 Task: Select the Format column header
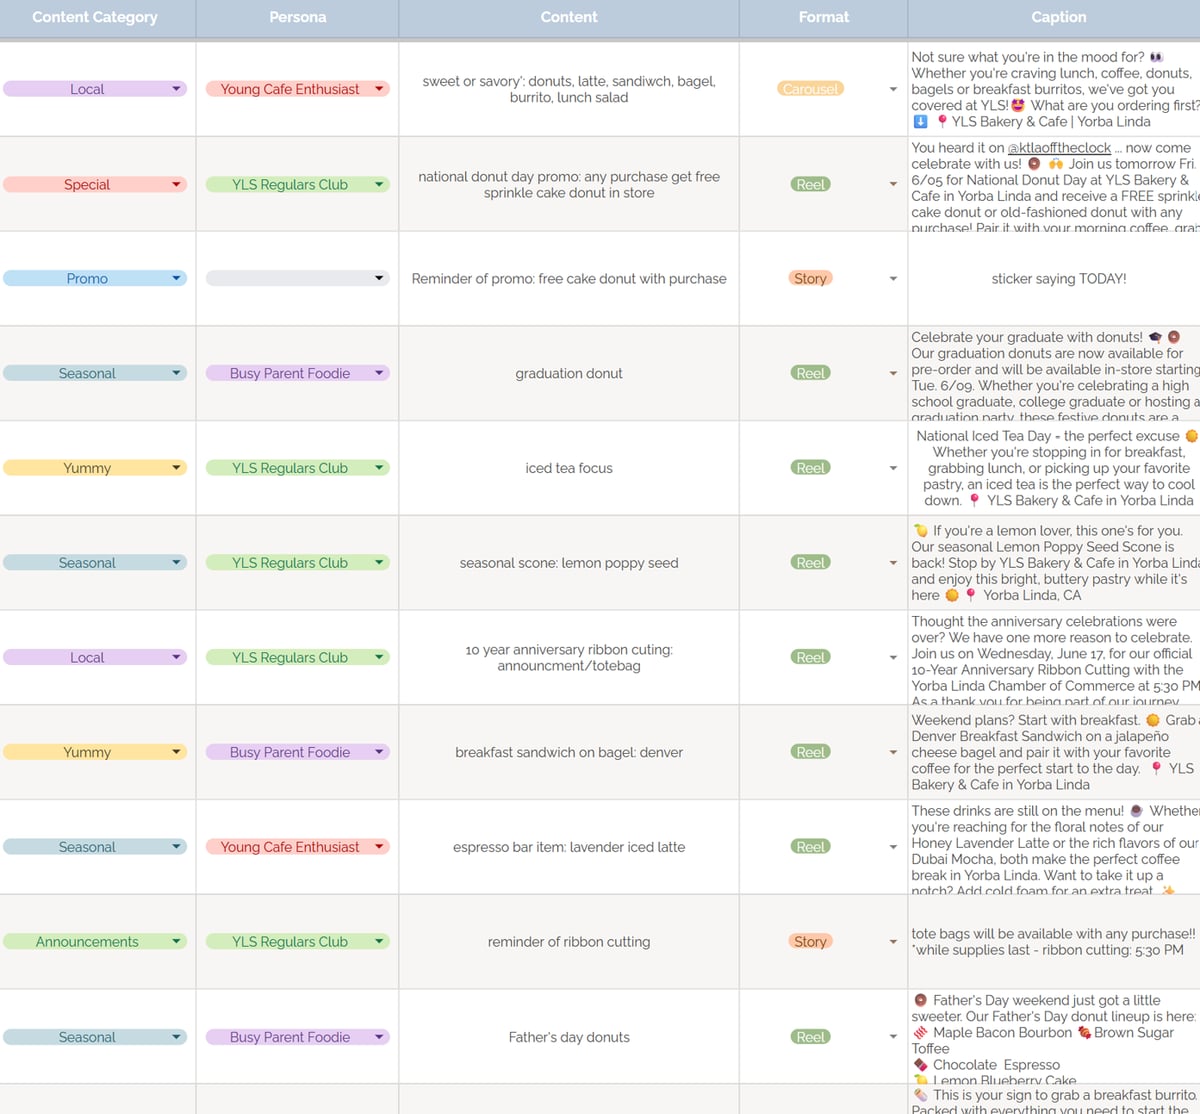(x=824, y=17)
